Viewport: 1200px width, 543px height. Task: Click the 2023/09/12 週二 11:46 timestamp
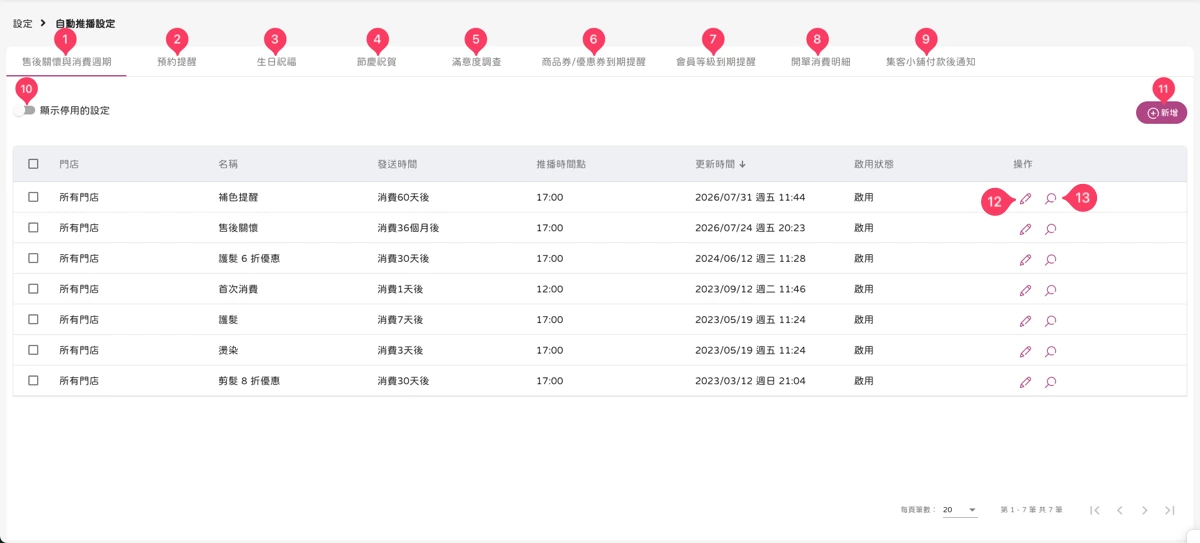750,289
